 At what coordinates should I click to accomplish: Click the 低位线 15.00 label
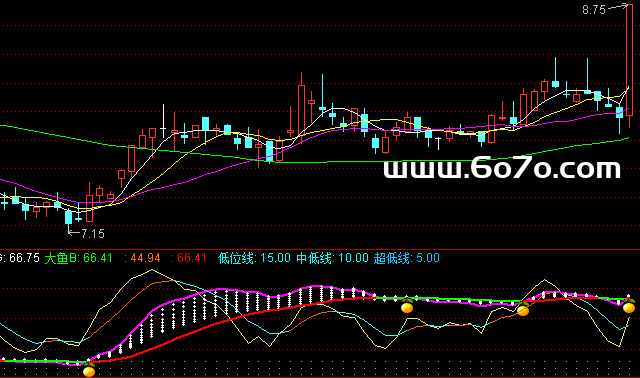pyautogui.click(x=255, y=258)
